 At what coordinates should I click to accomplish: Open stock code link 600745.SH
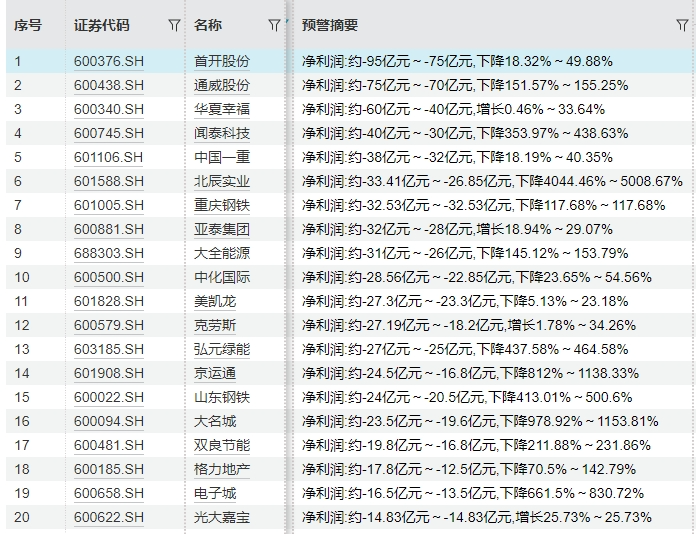coord(108,133)
